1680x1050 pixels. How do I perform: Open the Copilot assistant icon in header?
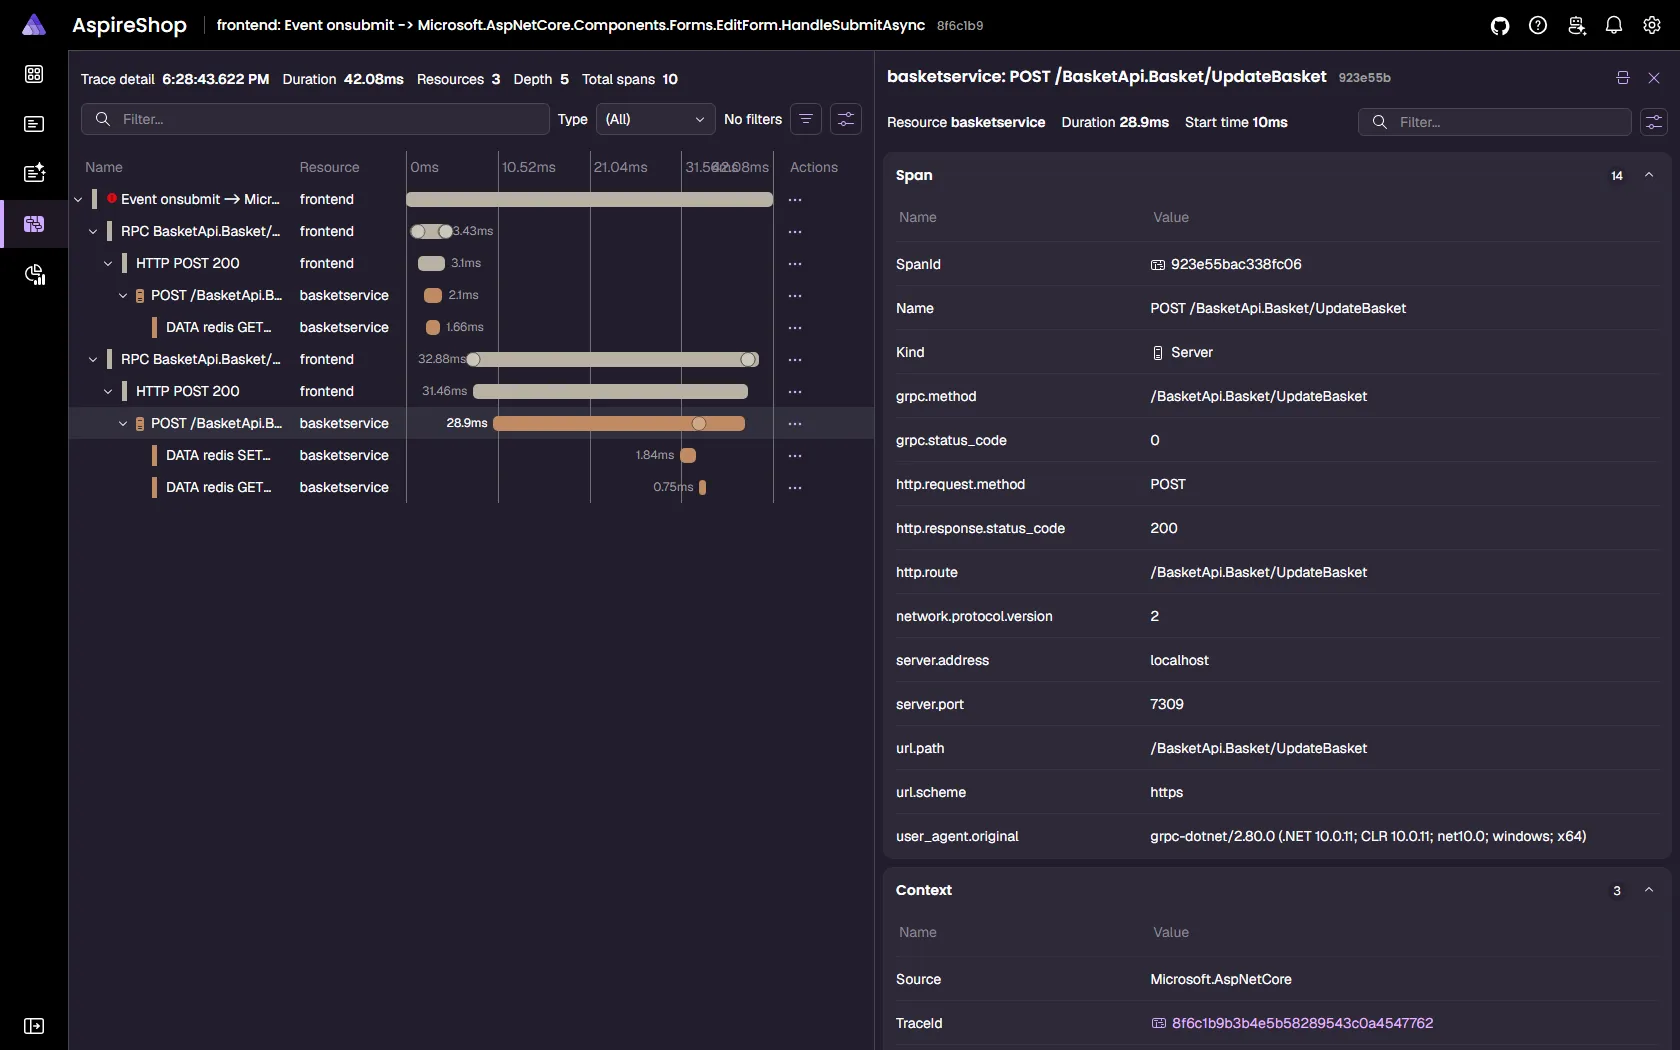click(1576, 25)
